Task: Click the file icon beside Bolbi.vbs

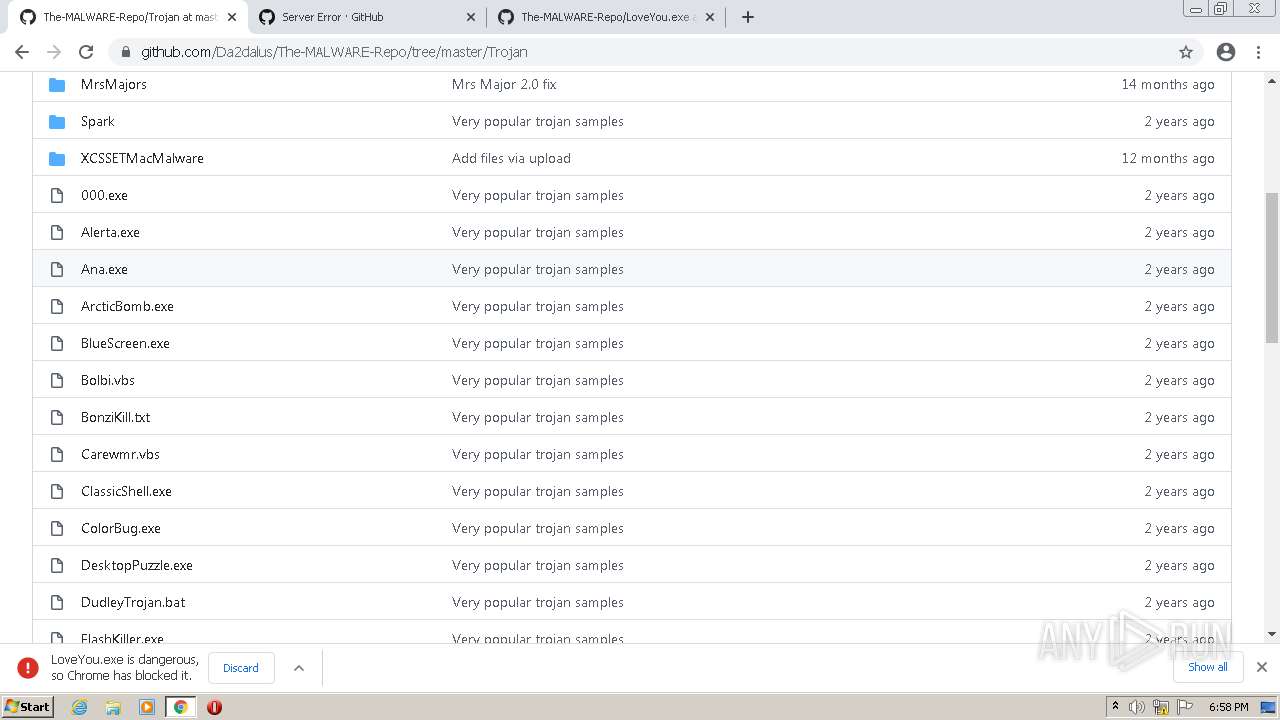Action: (57, 380)
